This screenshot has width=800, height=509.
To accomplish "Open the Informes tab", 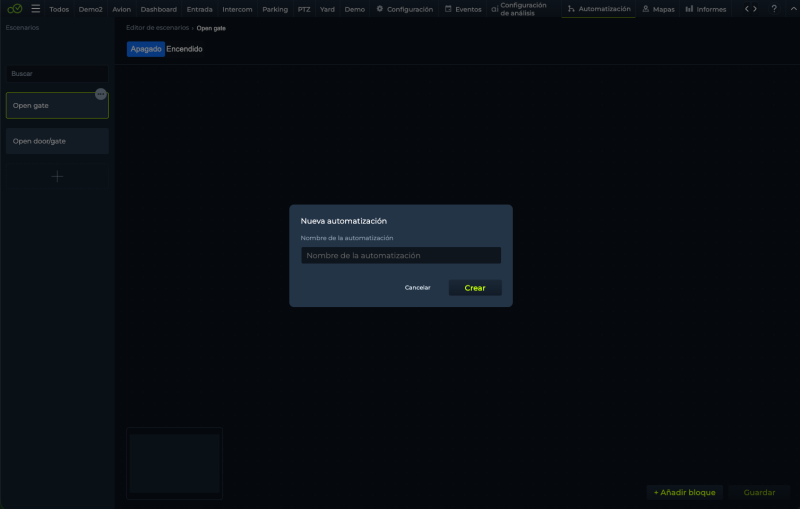I will (x=706, y=9).
